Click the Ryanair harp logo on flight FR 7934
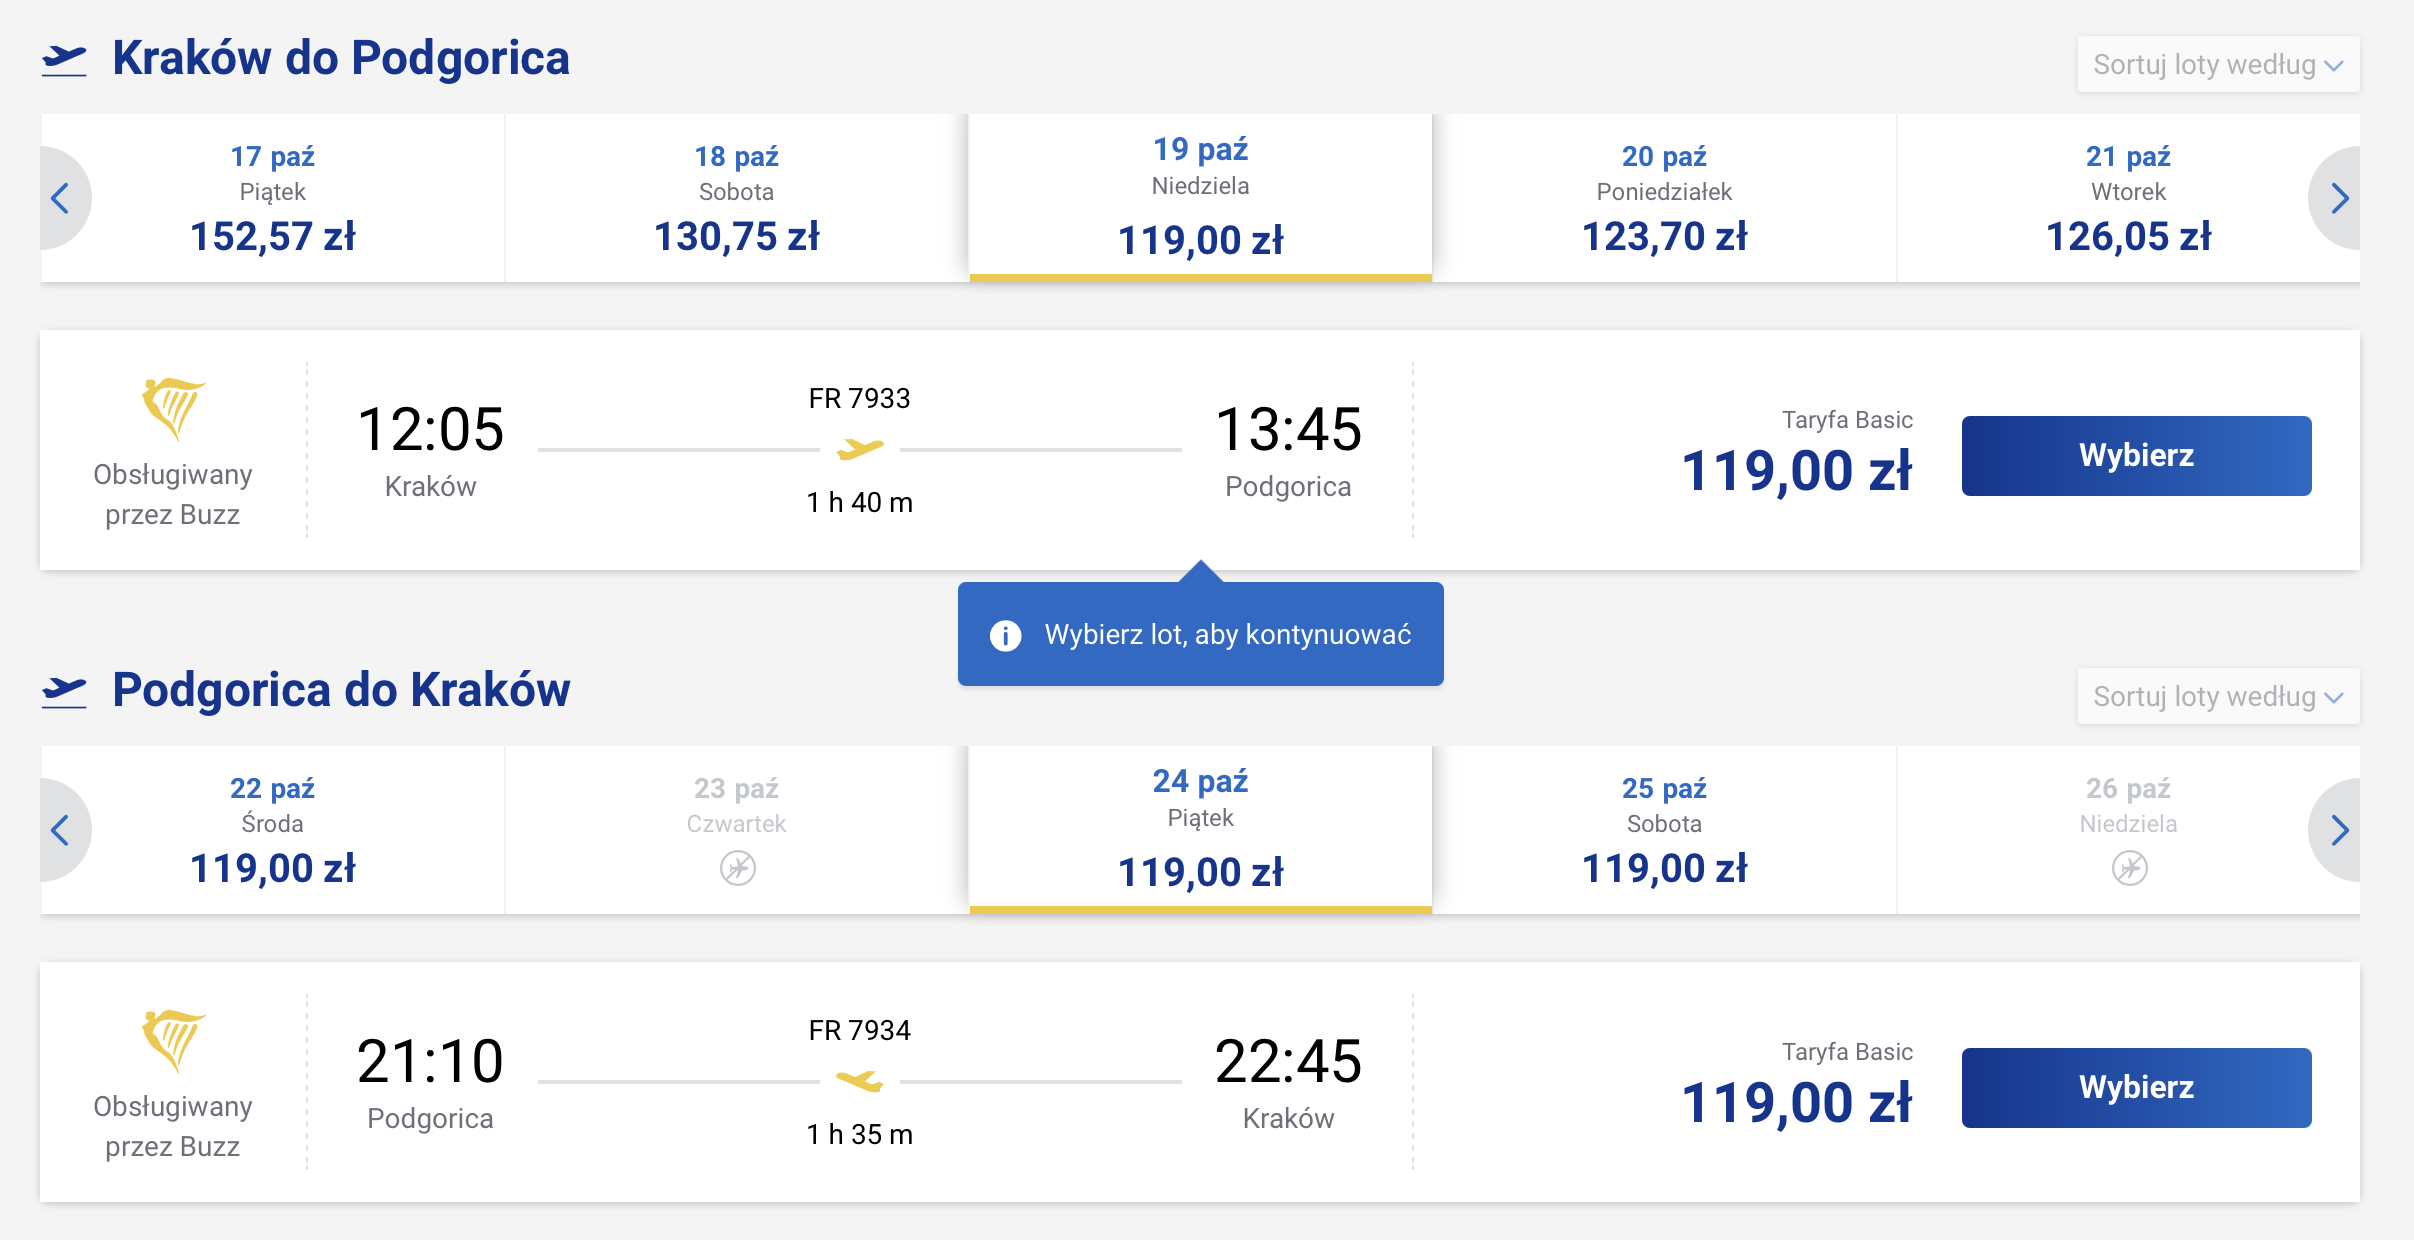Viewport: 2414px width, 1240px height. pos(173,1040)
